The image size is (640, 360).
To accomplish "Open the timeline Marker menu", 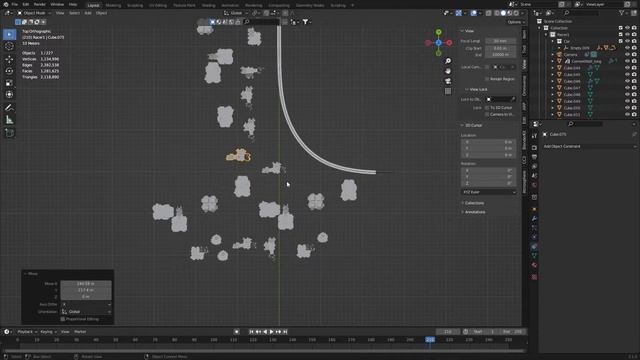I will click(x=80, y=332).
